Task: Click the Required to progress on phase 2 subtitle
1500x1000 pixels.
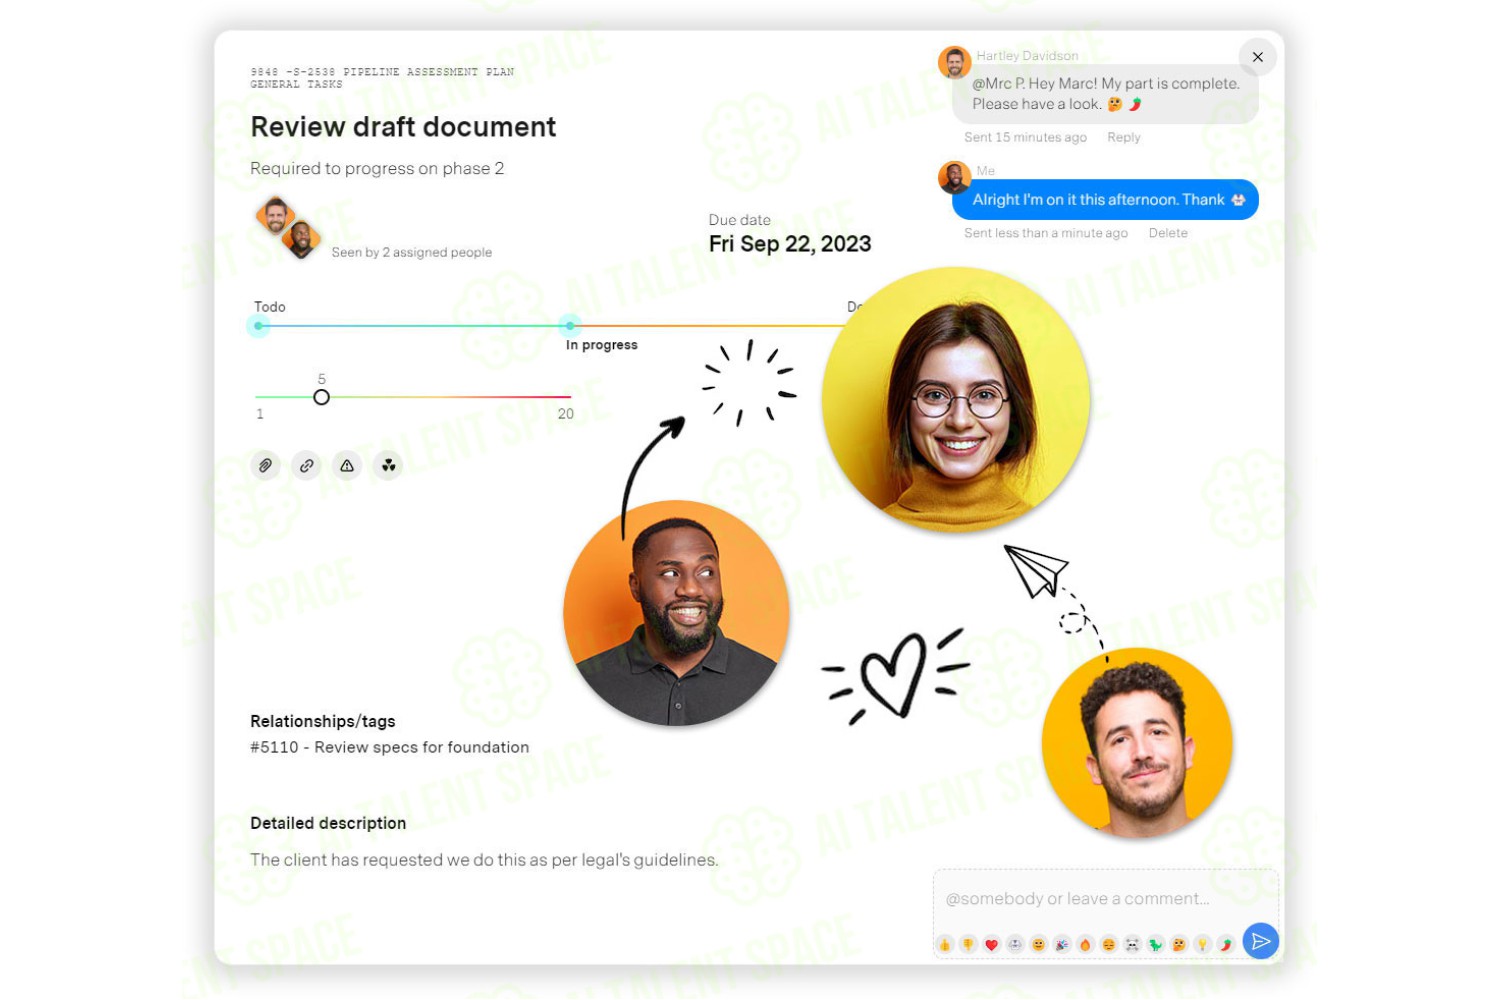Action: [377, 169]
